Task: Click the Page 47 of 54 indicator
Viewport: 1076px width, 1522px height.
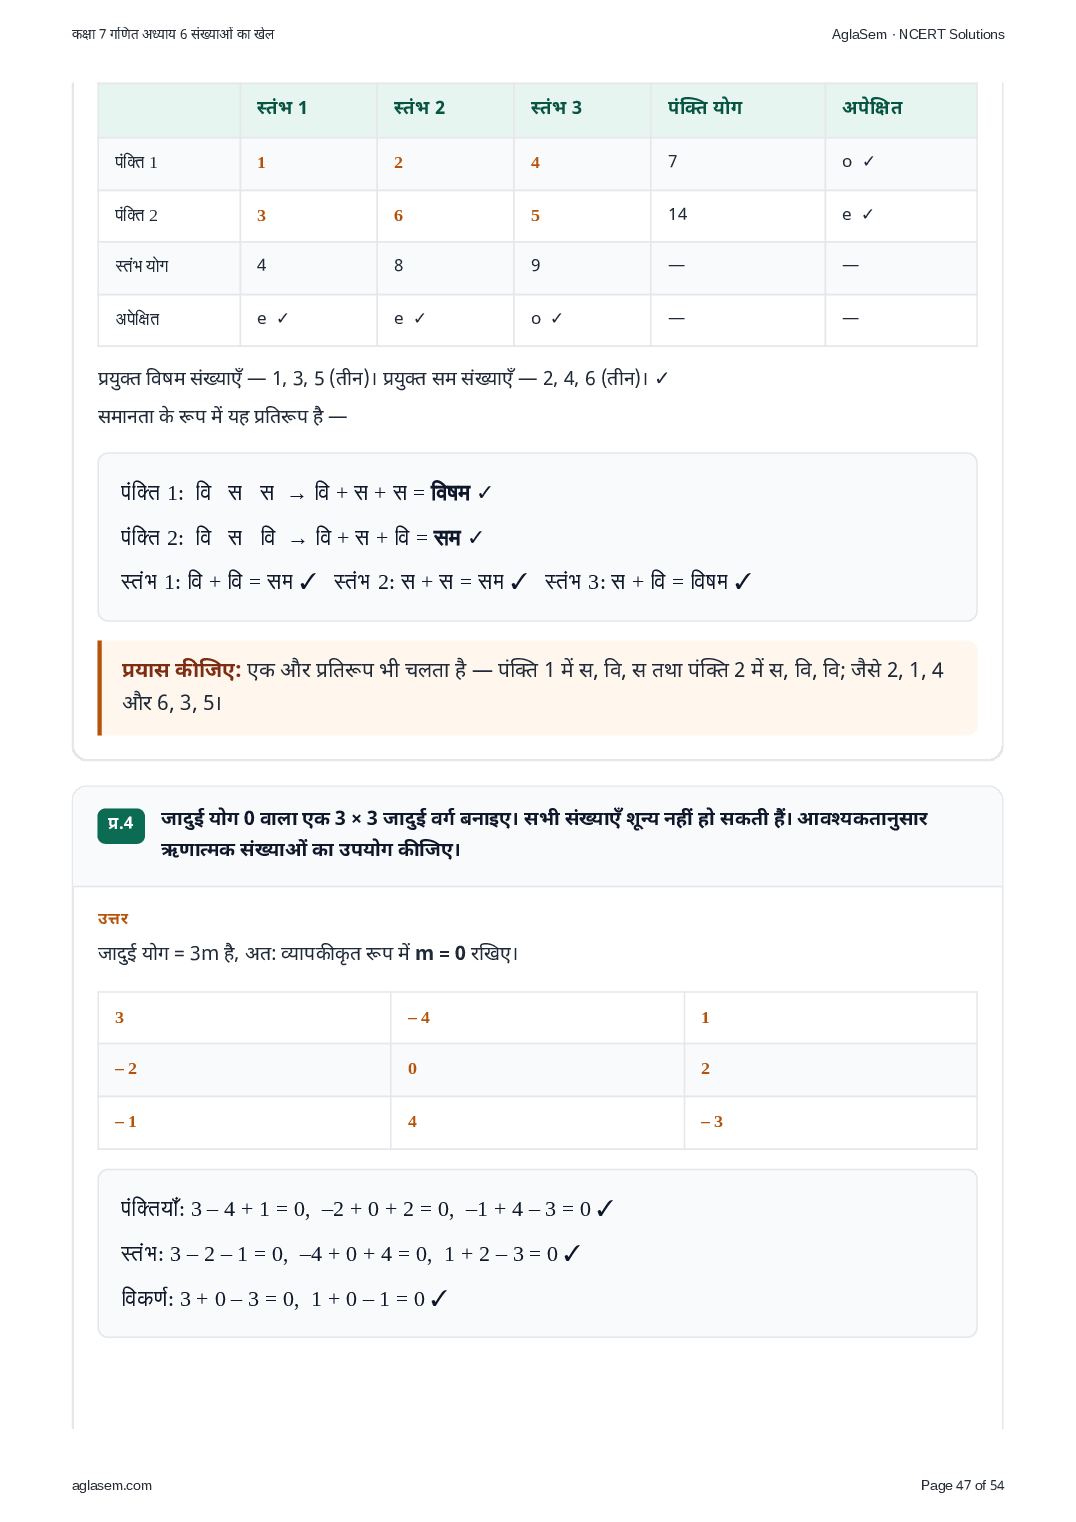Action: [x=962, y=1485]
